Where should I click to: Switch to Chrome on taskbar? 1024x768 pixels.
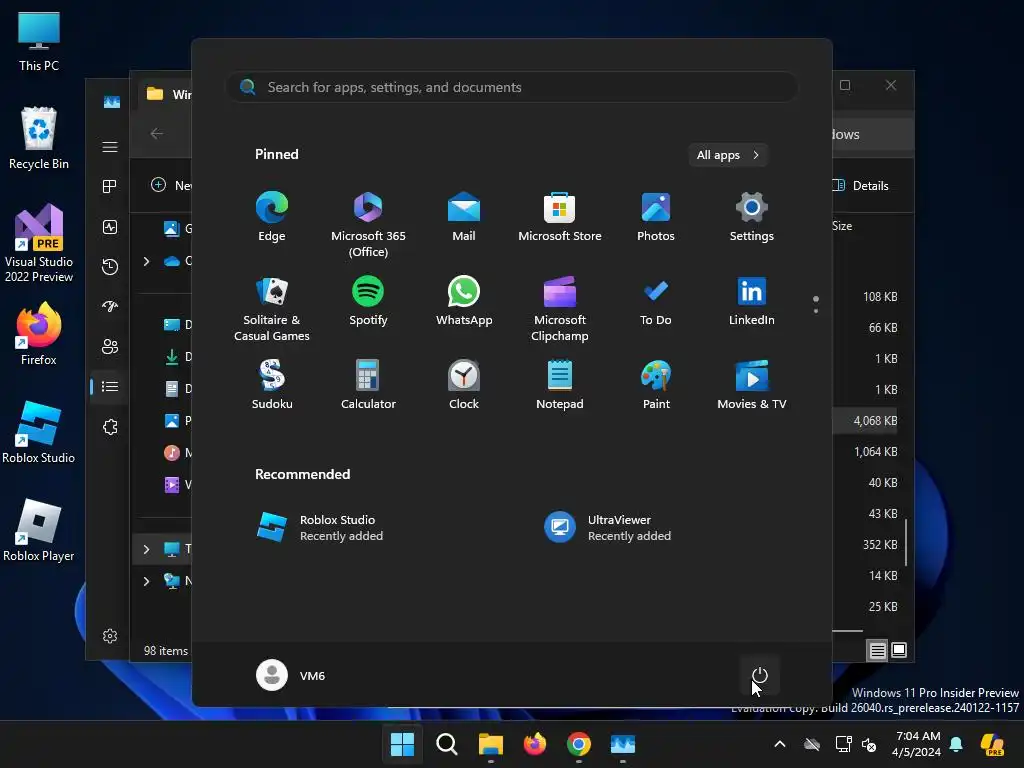[x=579, y=744]
